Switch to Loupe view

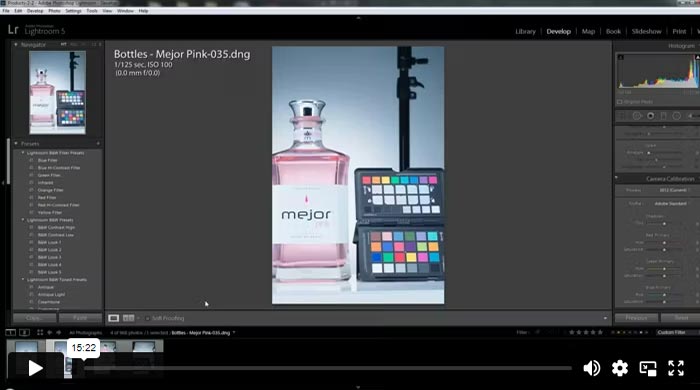click(x=113, y=318)
